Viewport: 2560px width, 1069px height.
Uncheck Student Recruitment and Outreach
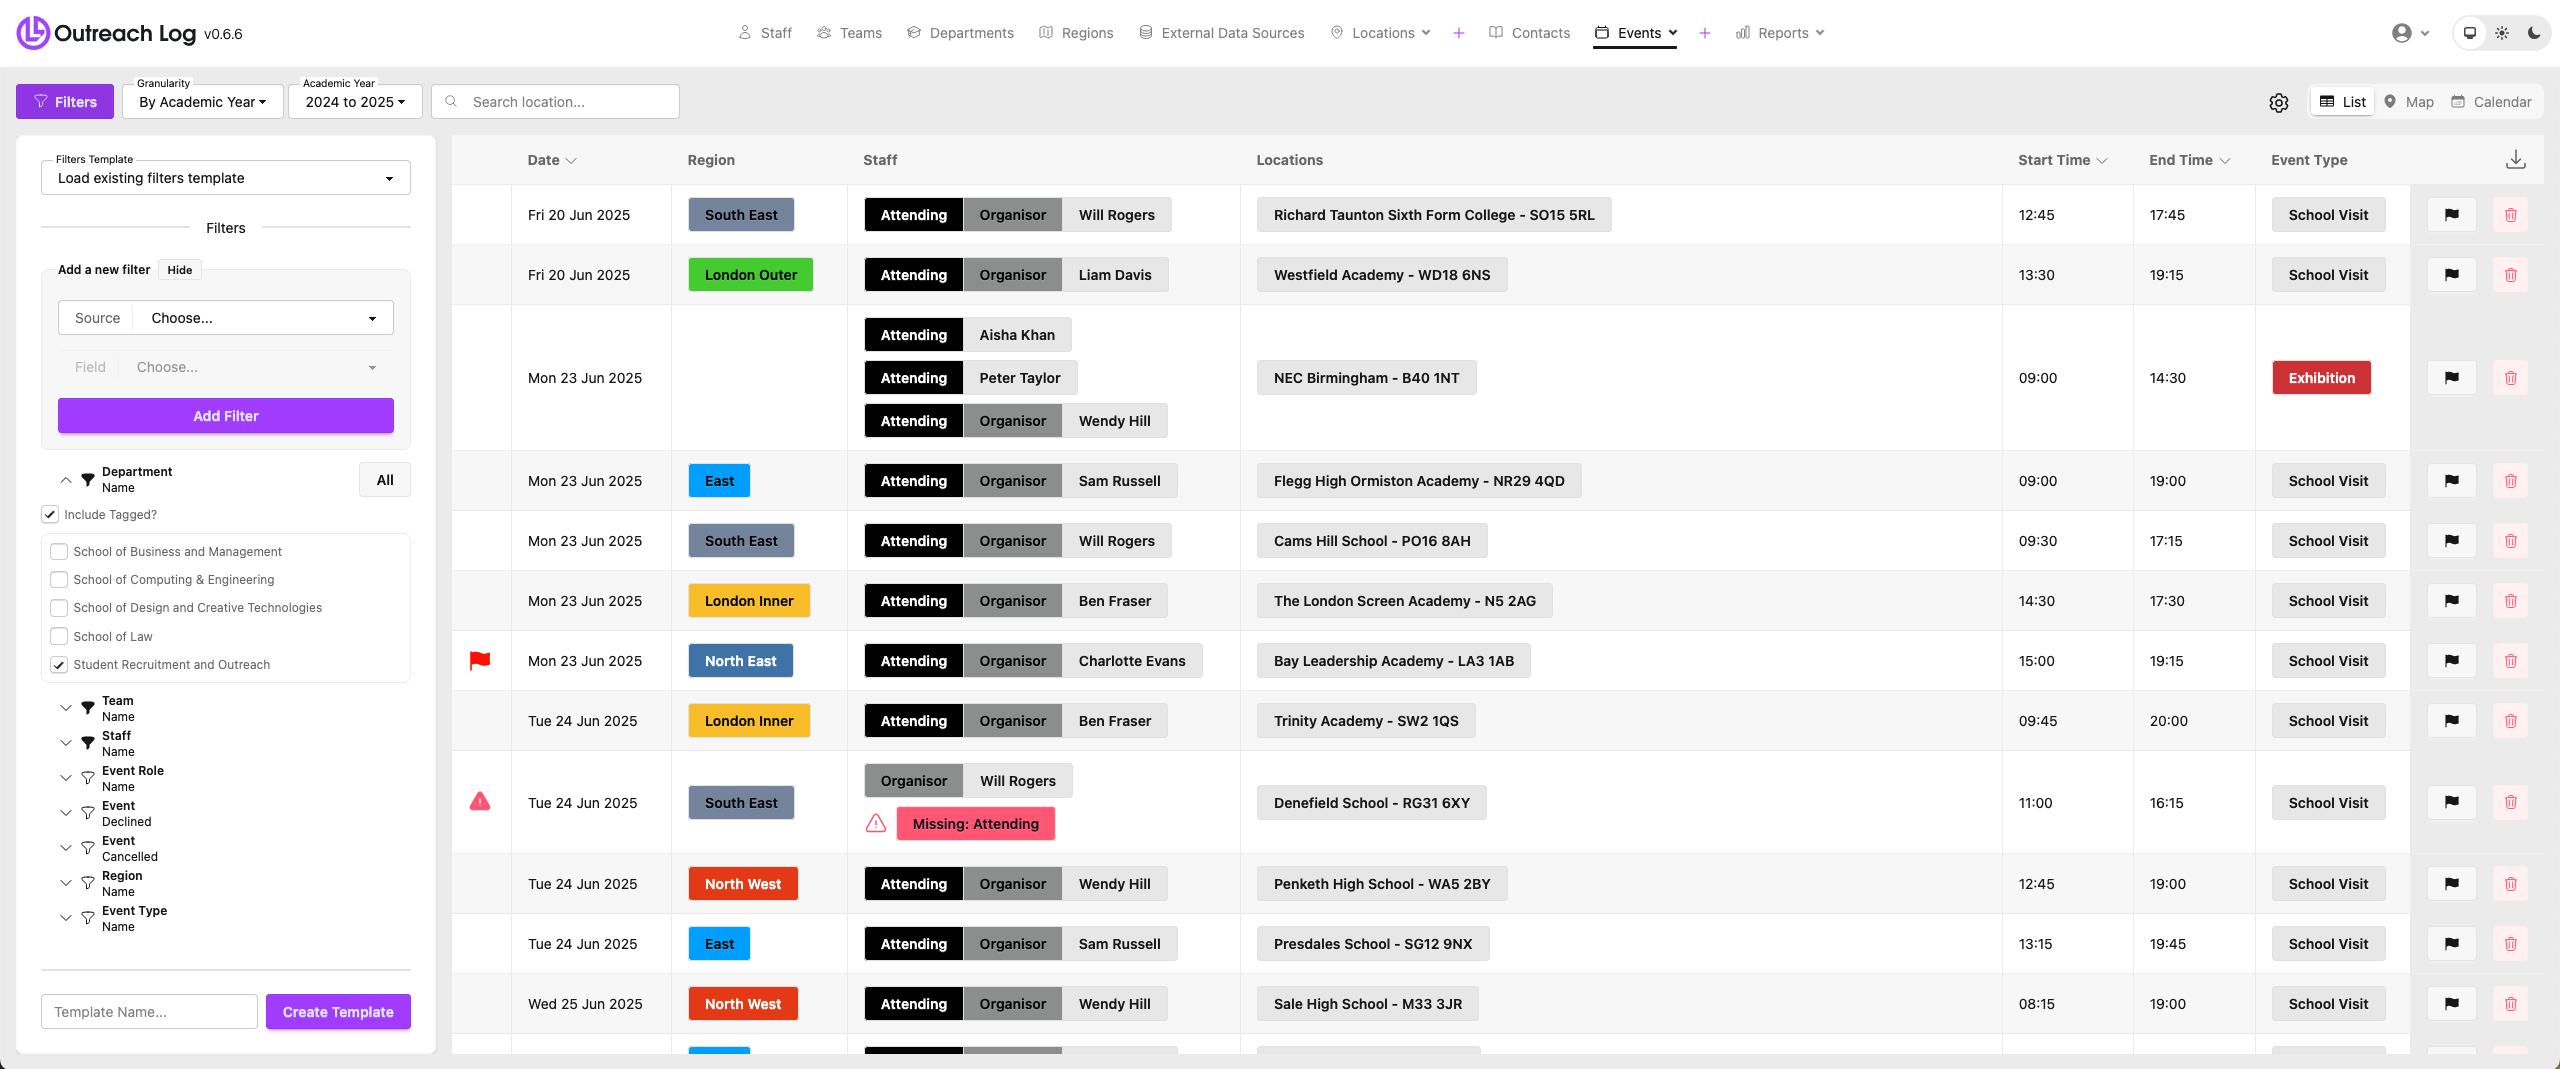click(x=59, y=665)
